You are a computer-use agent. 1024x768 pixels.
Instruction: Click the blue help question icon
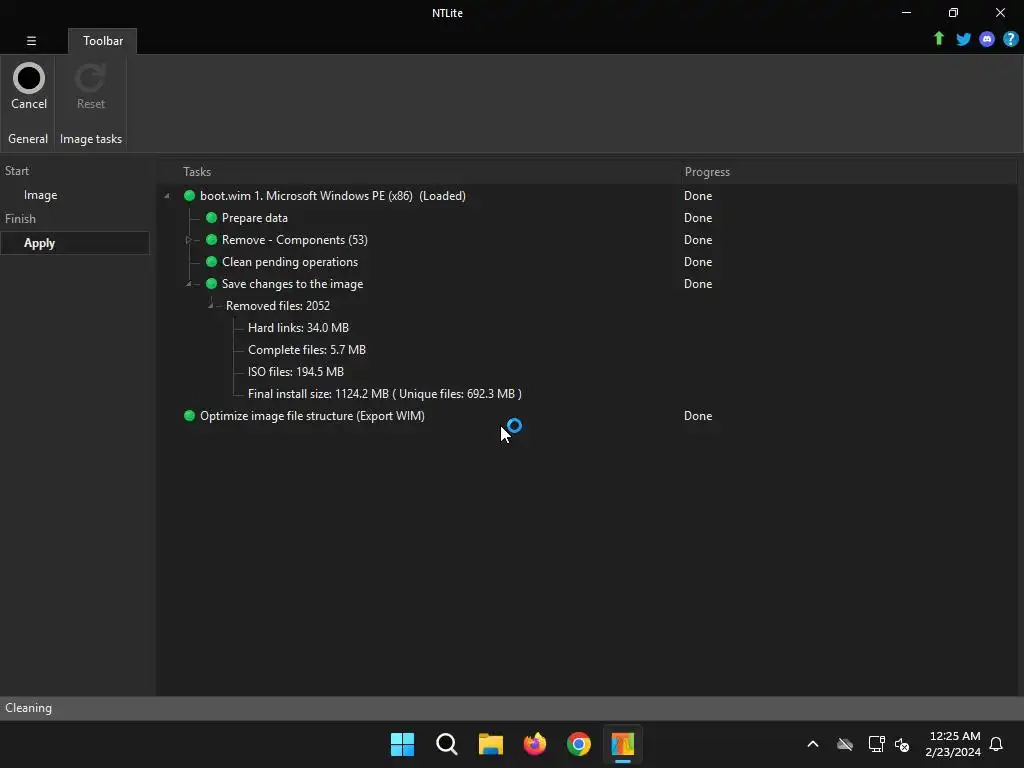click(x=1010, y=39)
